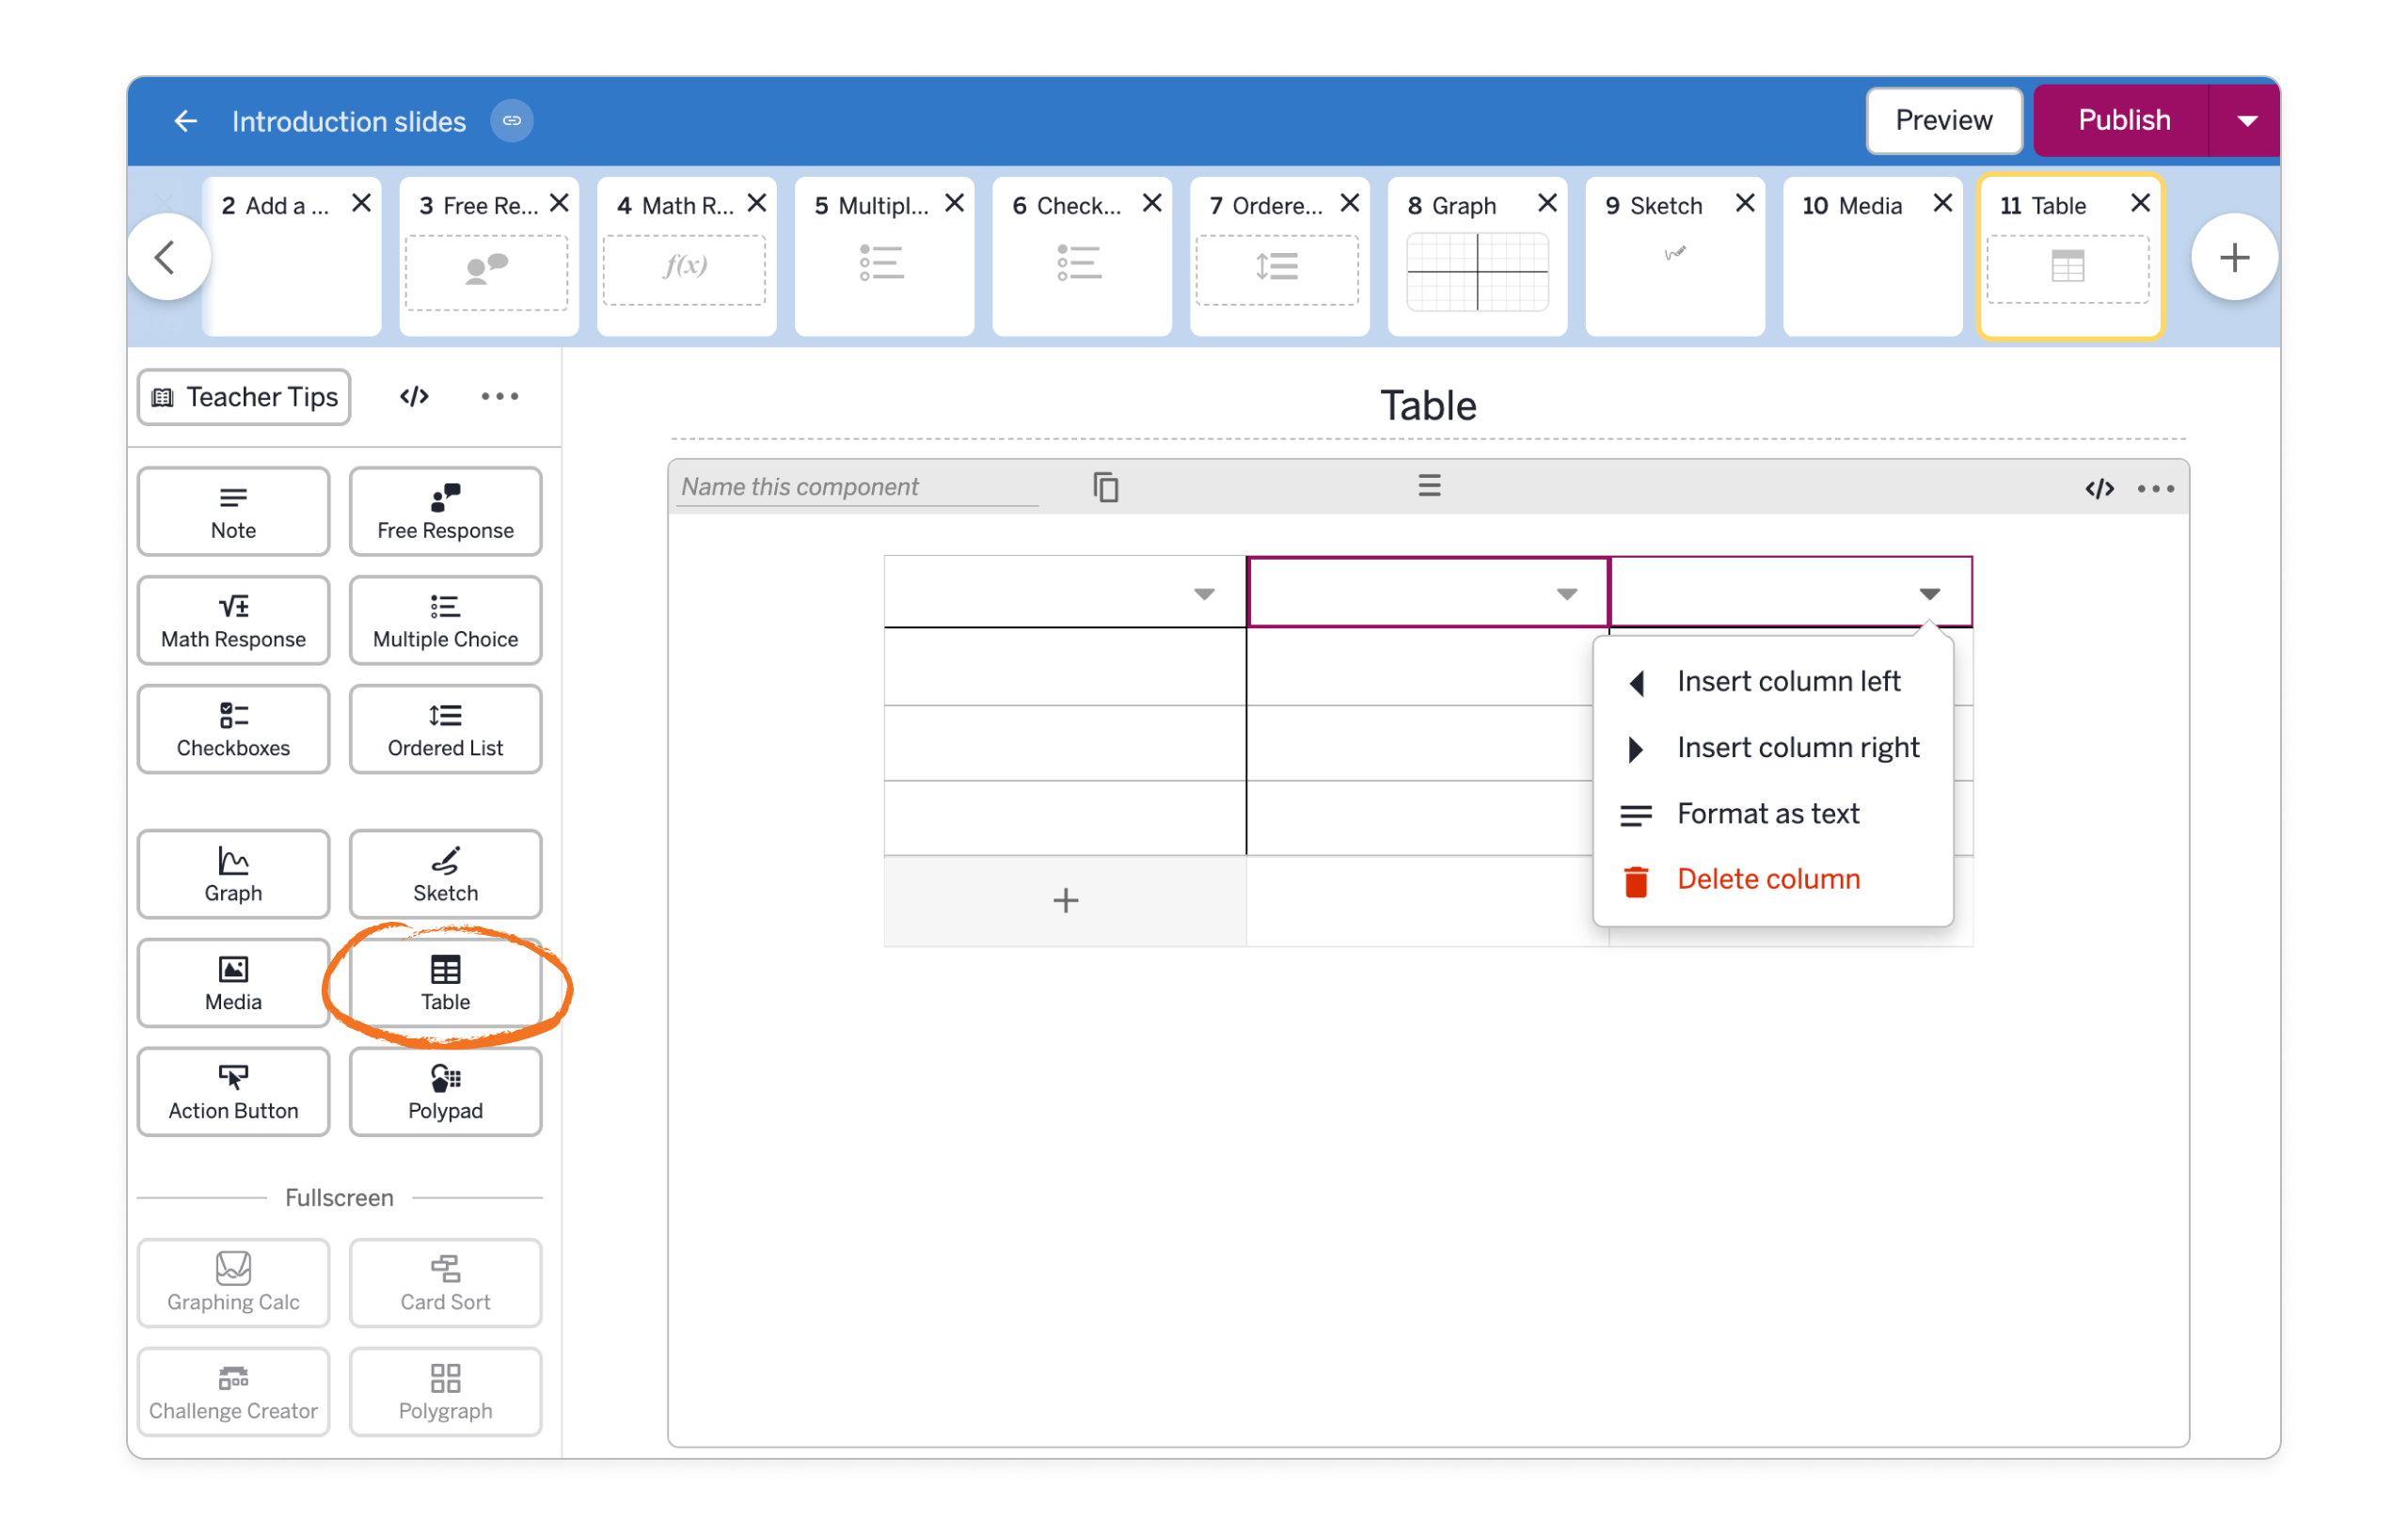Add a Math Response component

click(x=233, y=620)
